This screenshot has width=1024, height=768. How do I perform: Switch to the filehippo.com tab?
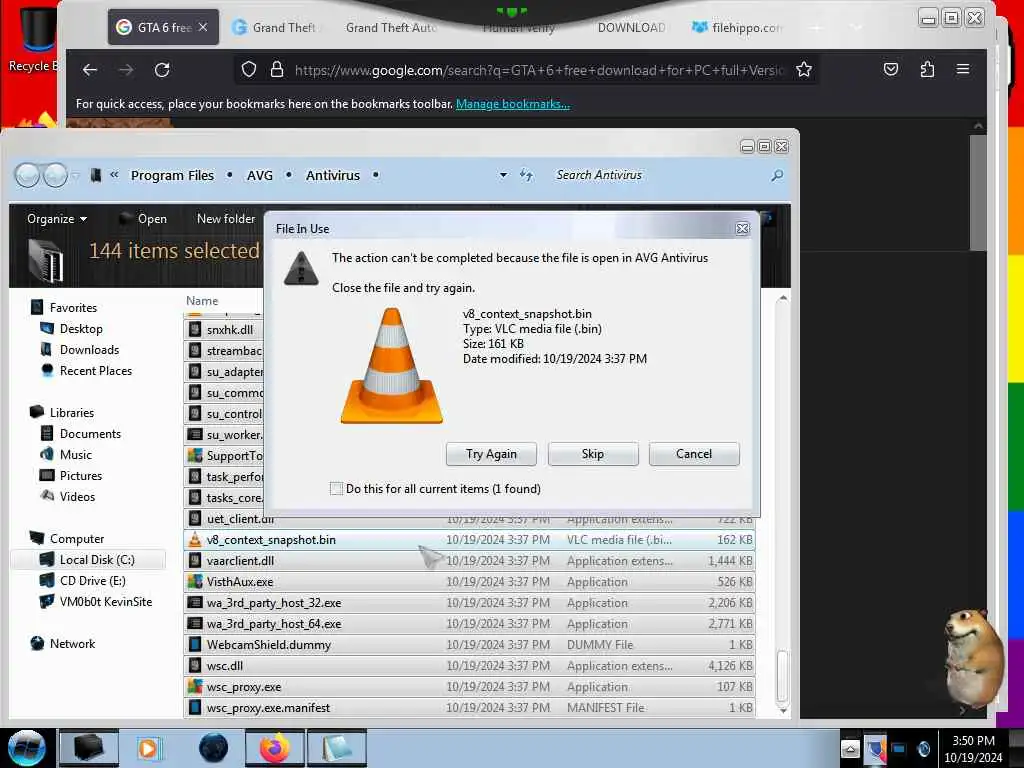click(x=737, y=27)
